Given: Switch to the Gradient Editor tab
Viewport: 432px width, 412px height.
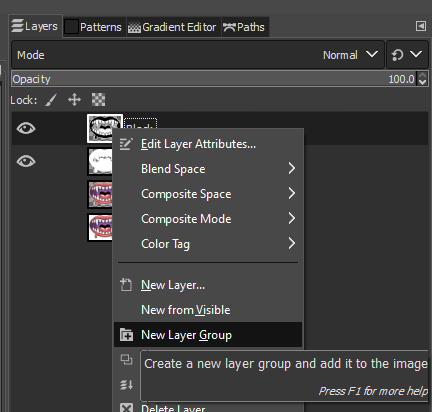Looking at the screenshot, I should click(x=173, y=27).
